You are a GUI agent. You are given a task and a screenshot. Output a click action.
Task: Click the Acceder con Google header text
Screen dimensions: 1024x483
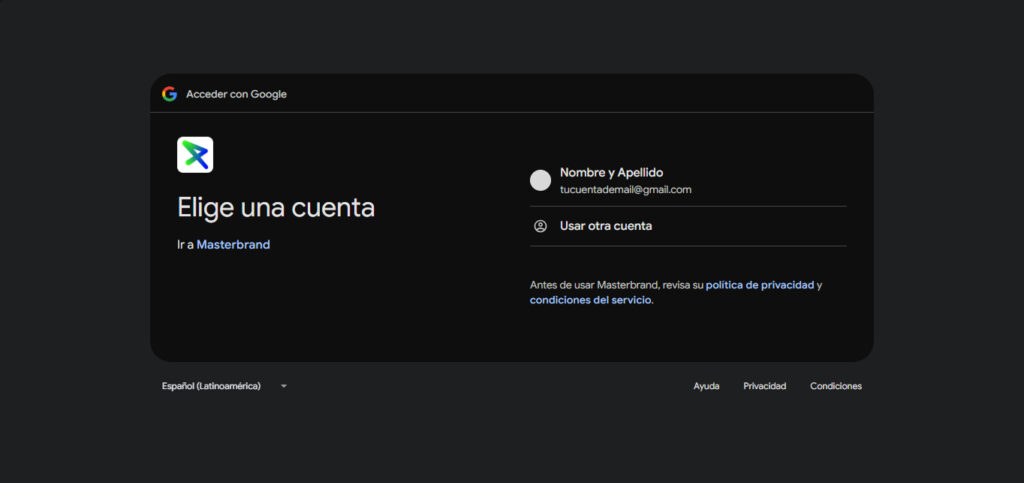(236, 94)
